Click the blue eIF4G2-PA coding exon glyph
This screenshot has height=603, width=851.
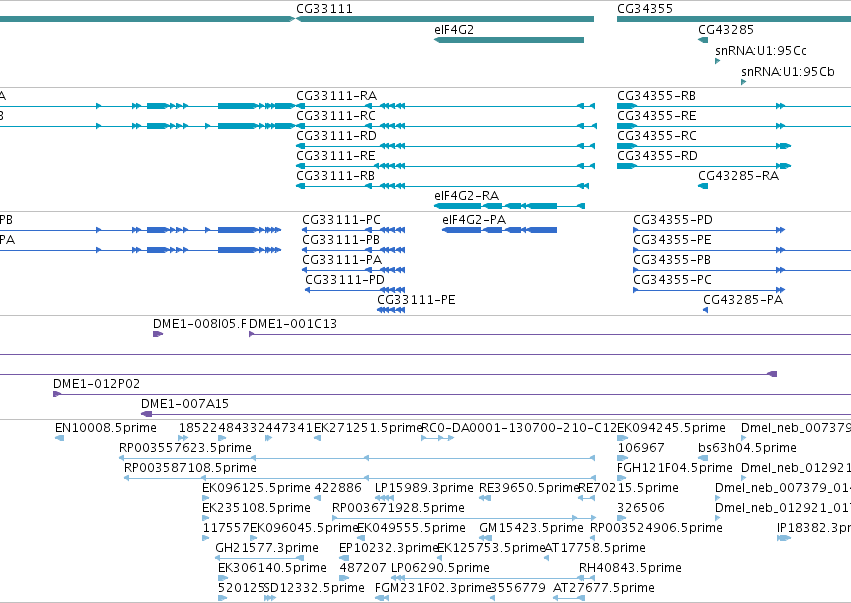pos(499,230)
